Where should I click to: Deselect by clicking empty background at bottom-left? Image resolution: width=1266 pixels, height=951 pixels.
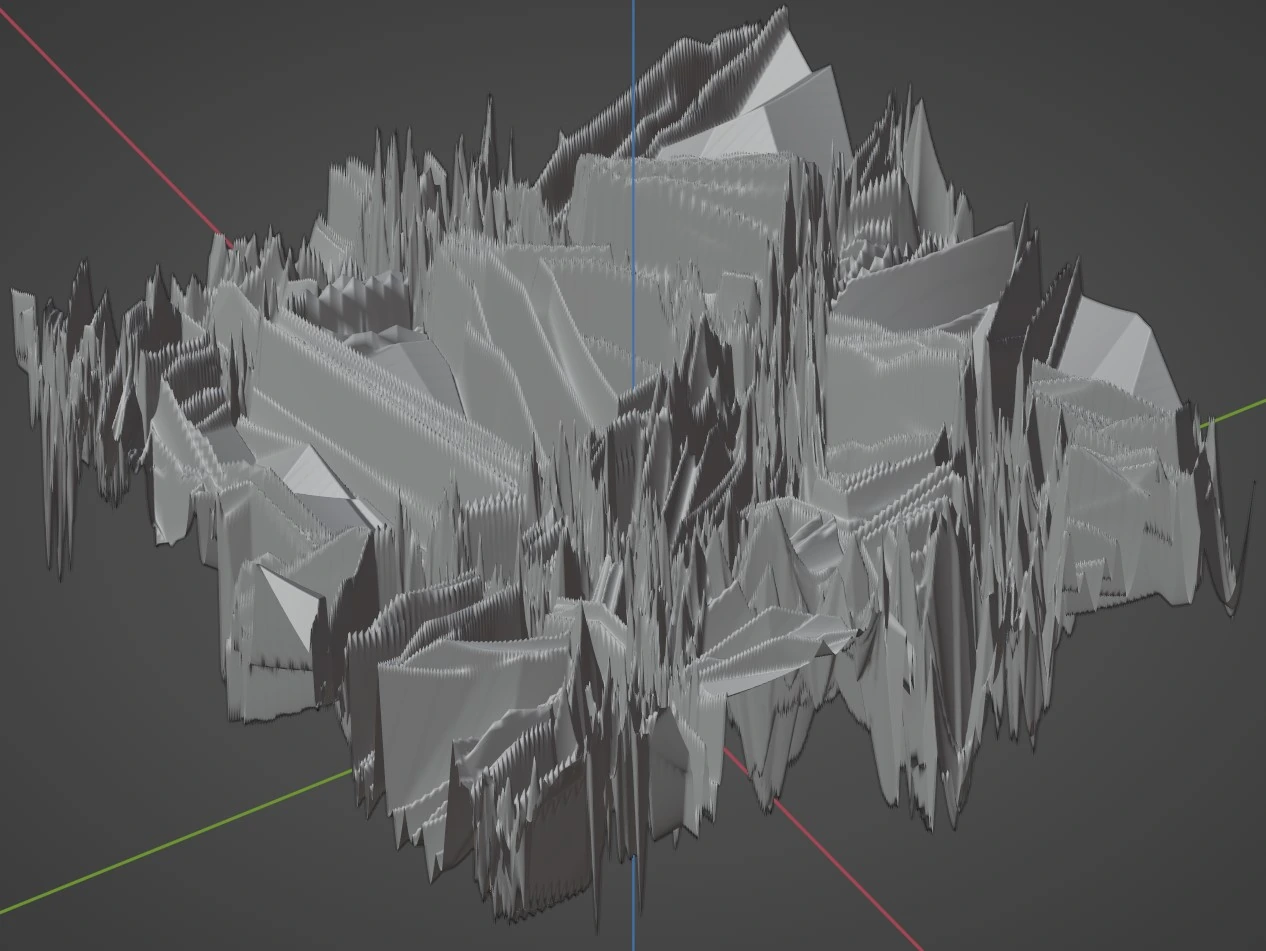click(x=100, y=700)
